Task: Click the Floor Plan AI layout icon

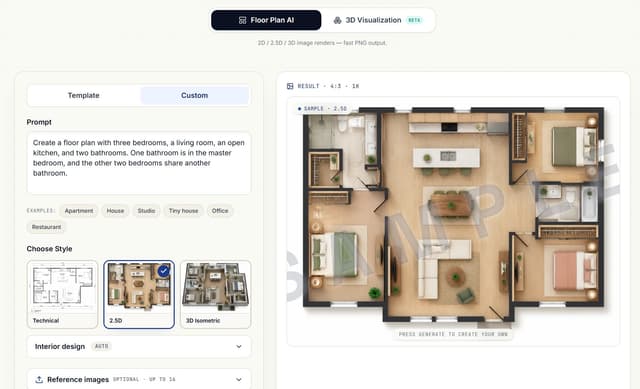Action: pyautogui.click(x=242, y=20)
